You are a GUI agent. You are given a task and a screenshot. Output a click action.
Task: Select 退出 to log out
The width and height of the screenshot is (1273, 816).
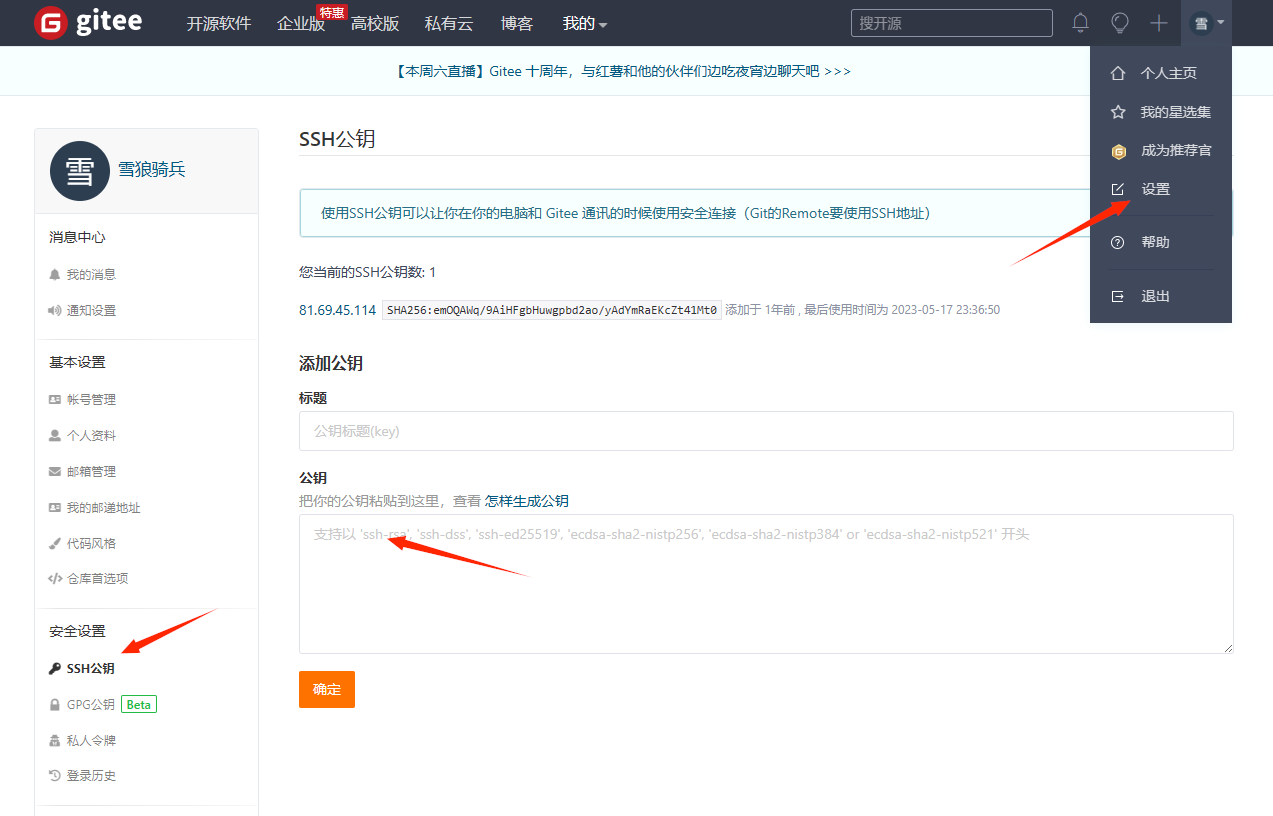pyautogui.click(x=1155, y=296)
